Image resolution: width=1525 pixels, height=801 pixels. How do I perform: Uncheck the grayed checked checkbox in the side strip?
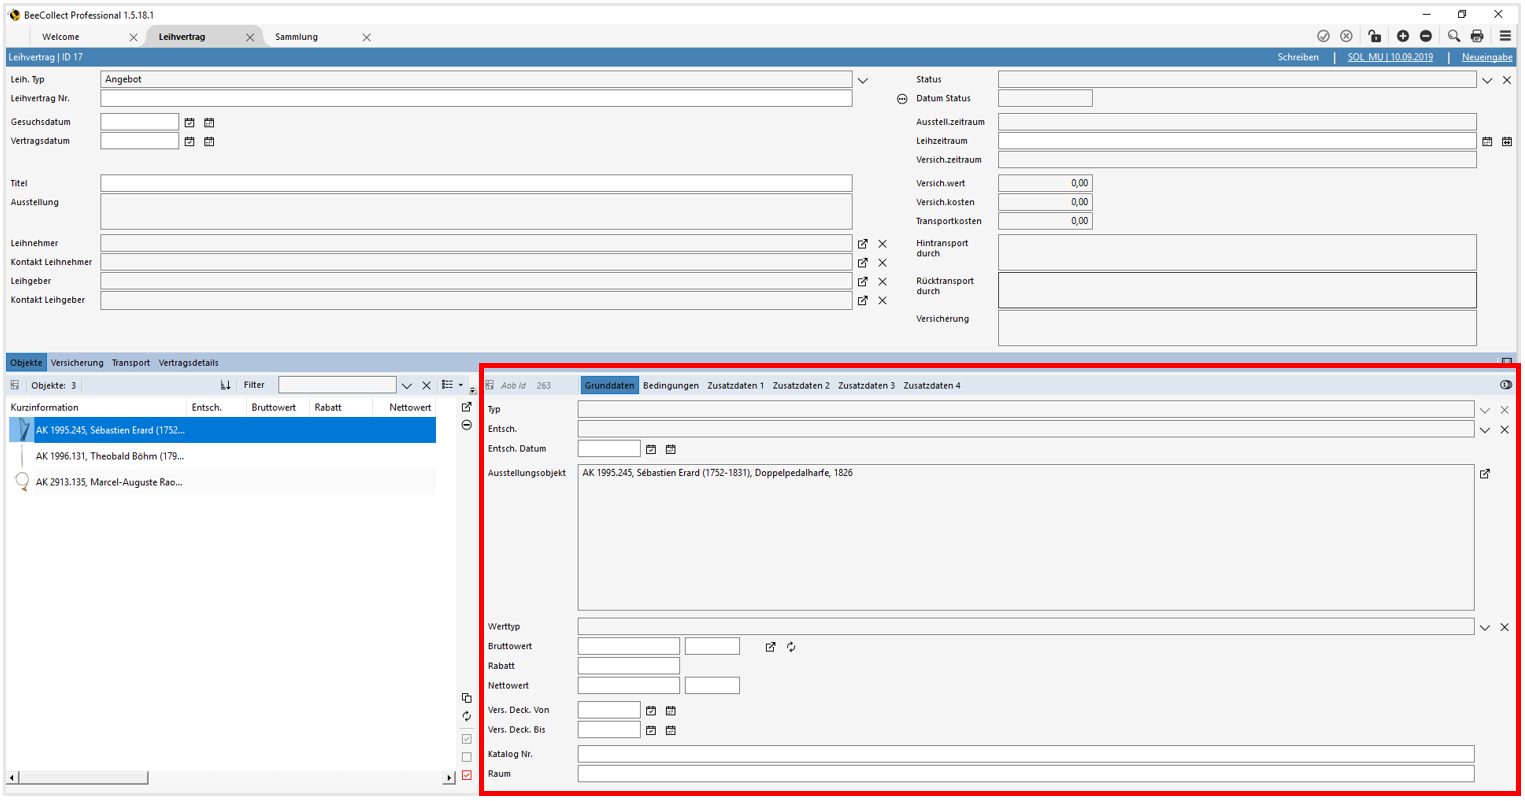point(466,738)
